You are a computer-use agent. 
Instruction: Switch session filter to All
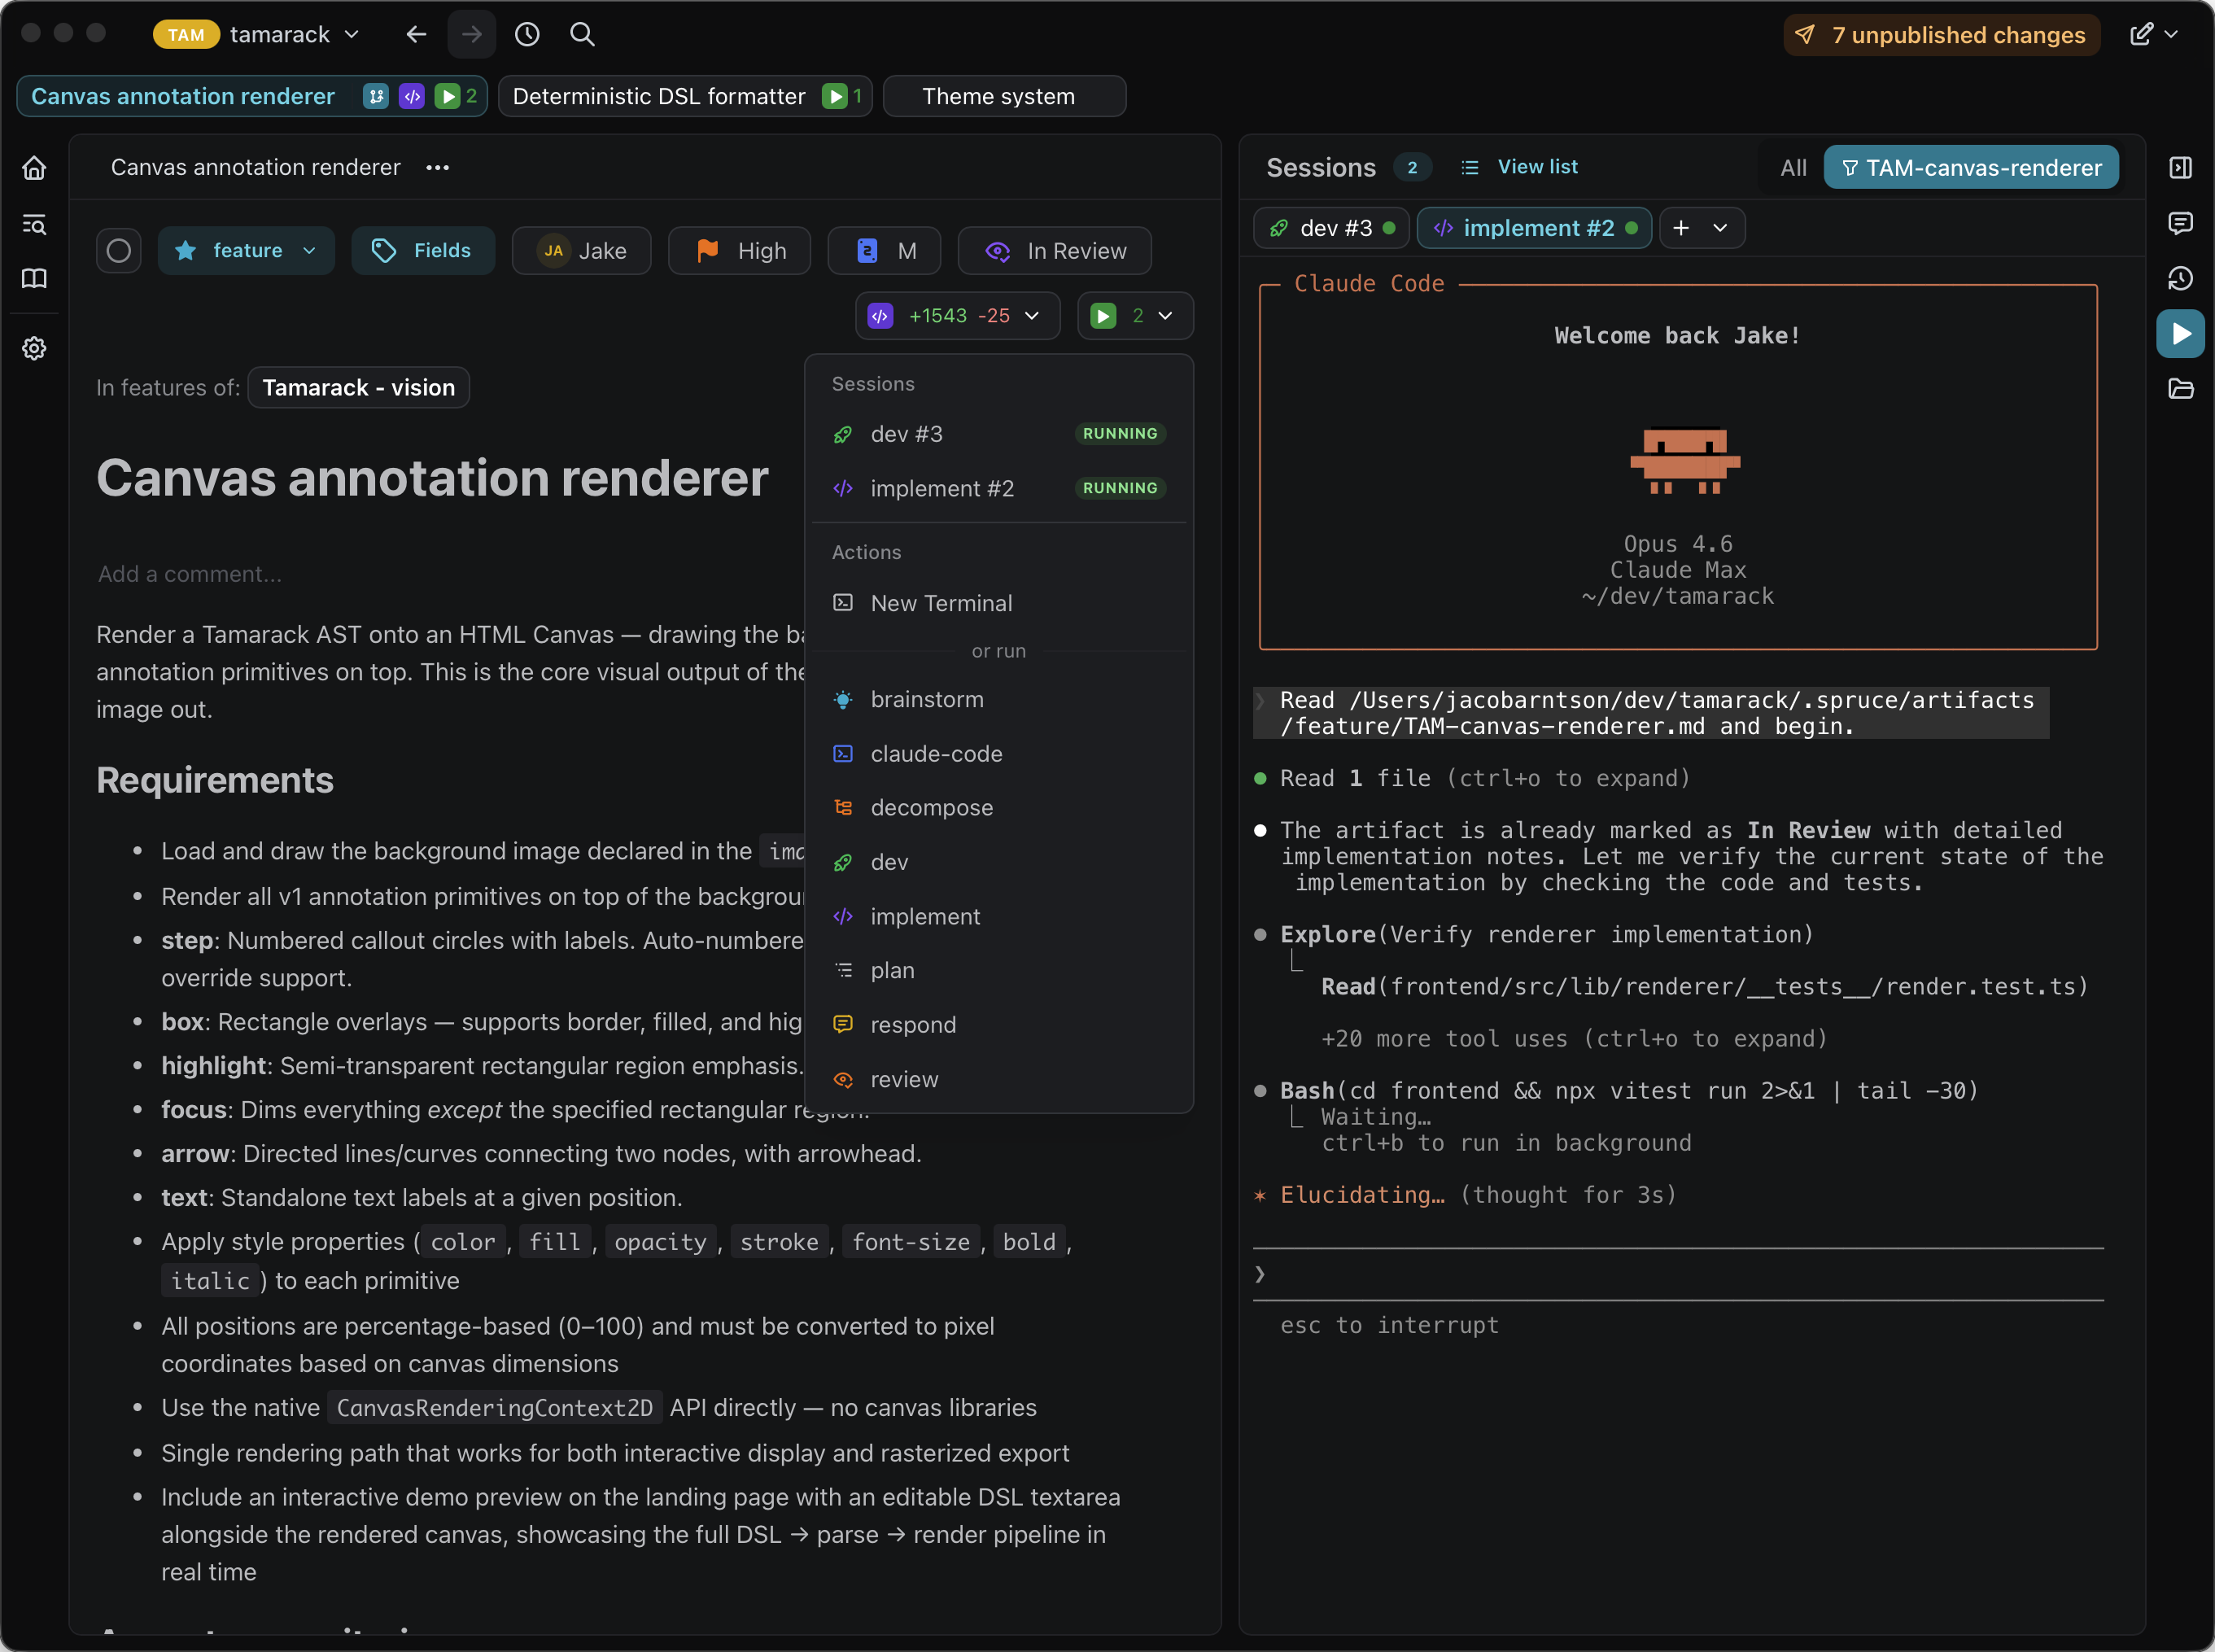click(x=1793, y=168)
